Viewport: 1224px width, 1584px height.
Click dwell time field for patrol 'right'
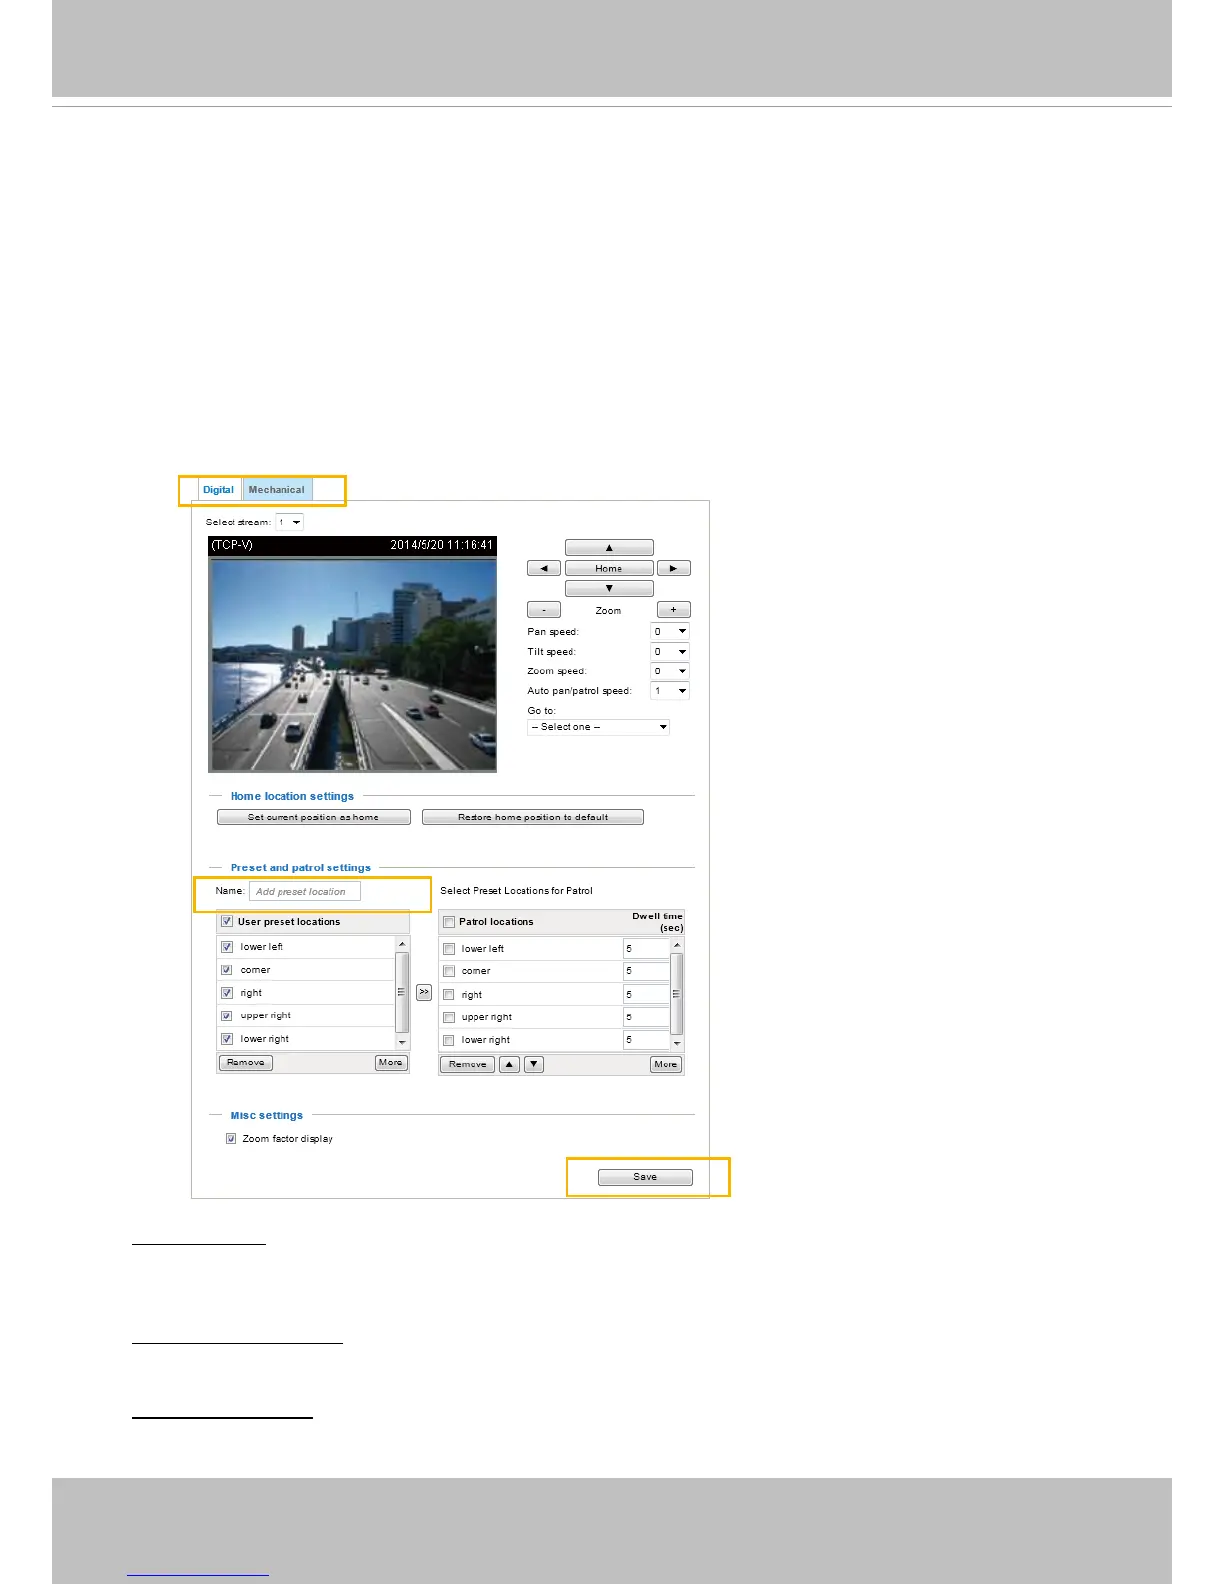646,994
